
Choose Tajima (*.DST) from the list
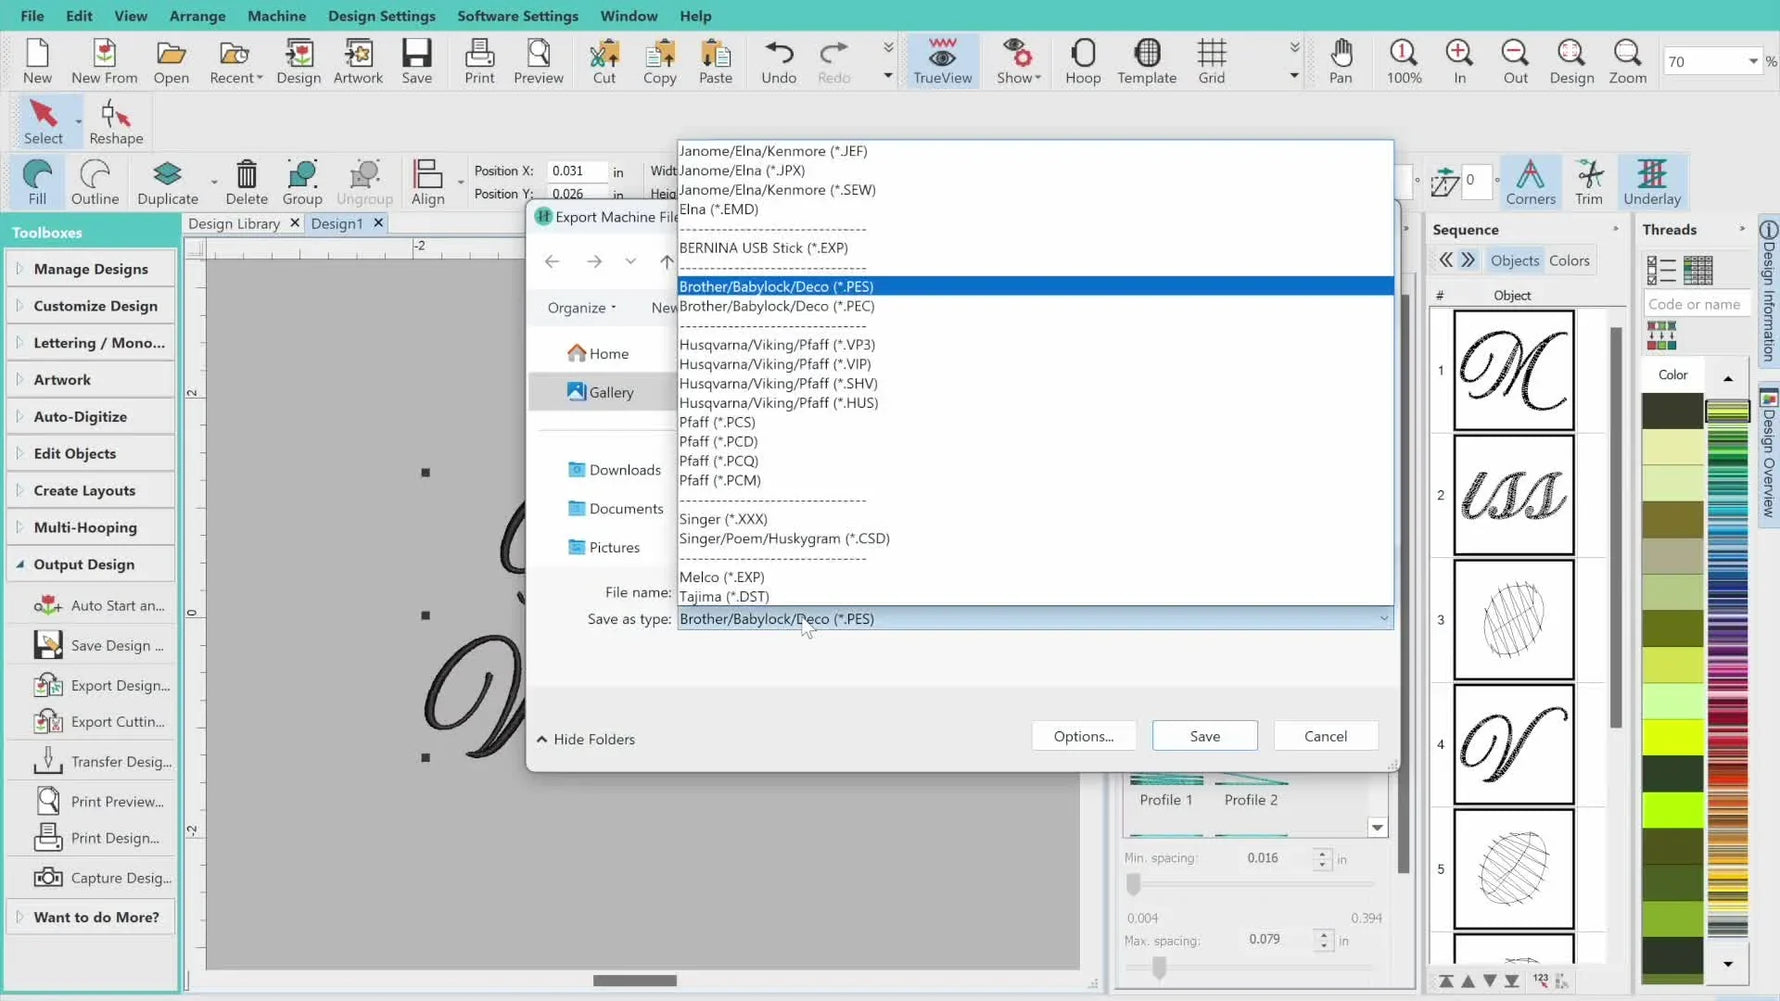click(1034, 596)
